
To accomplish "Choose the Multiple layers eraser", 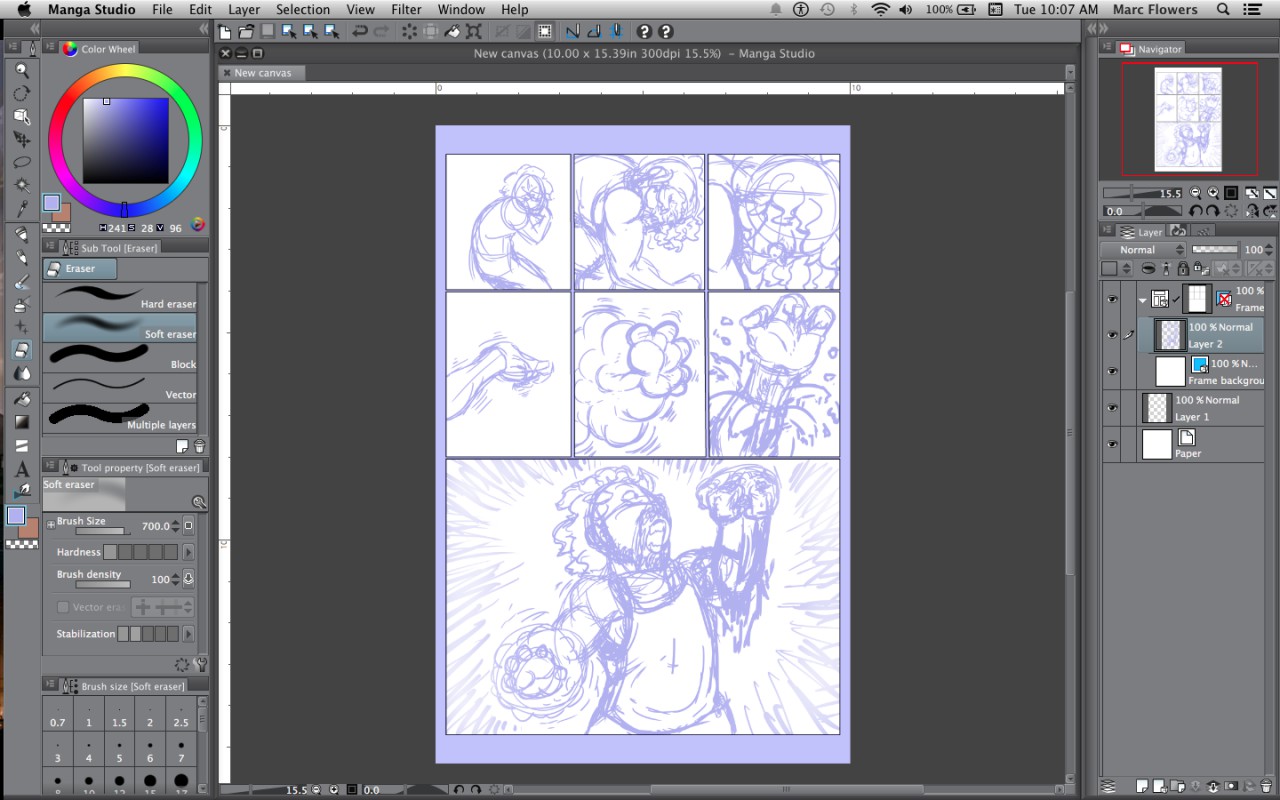I will click(120, 419).
